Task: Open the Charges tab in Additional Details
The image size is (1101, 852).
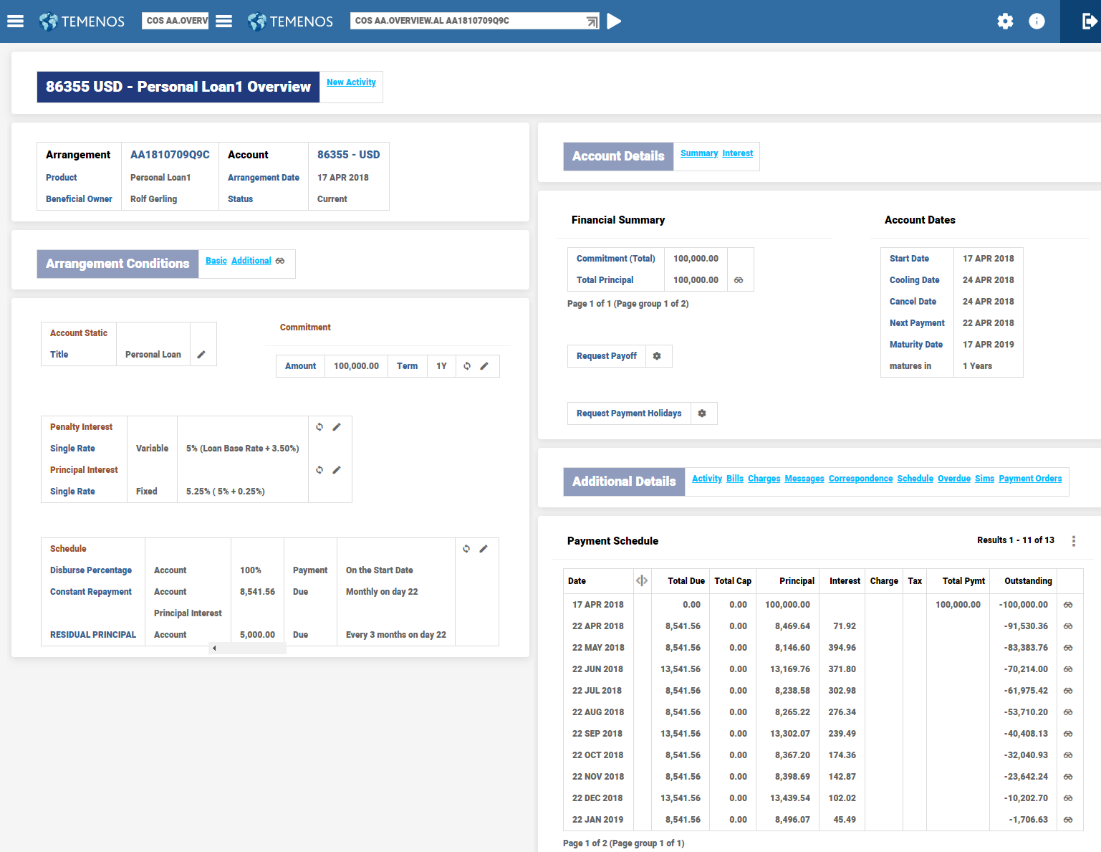Action: (764, 479)
